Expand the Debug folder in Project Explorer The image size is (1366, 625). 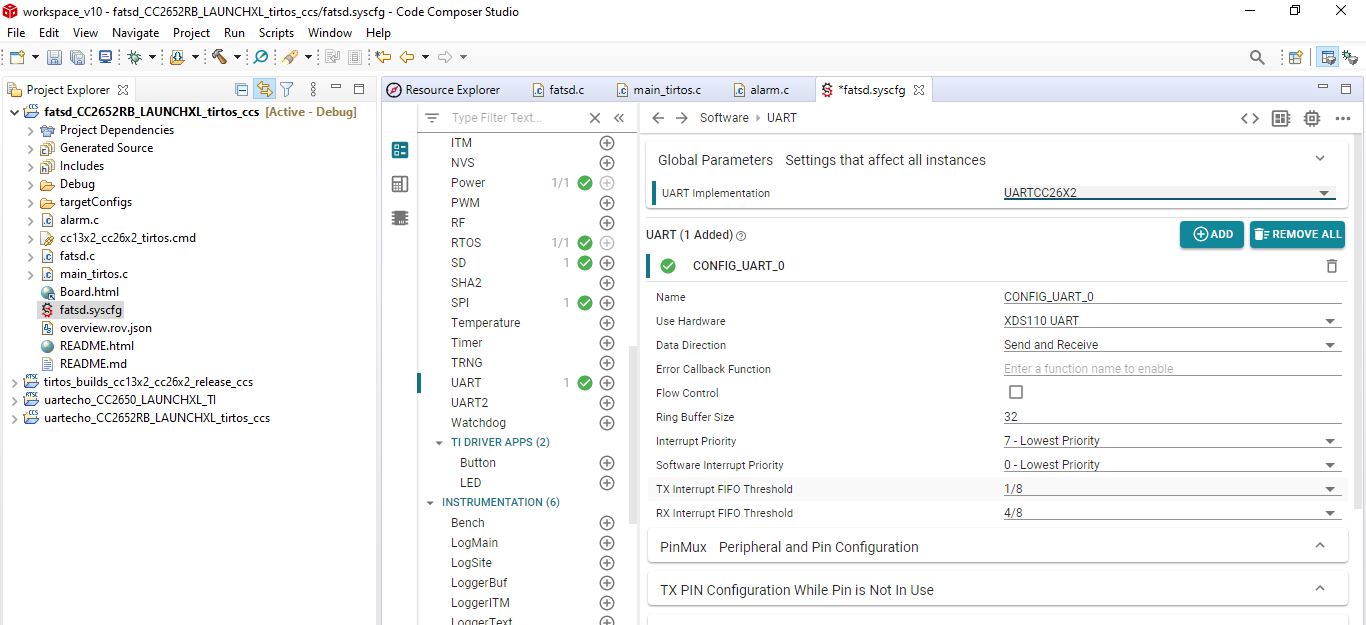pyautogui.click(x=30, y=184)
